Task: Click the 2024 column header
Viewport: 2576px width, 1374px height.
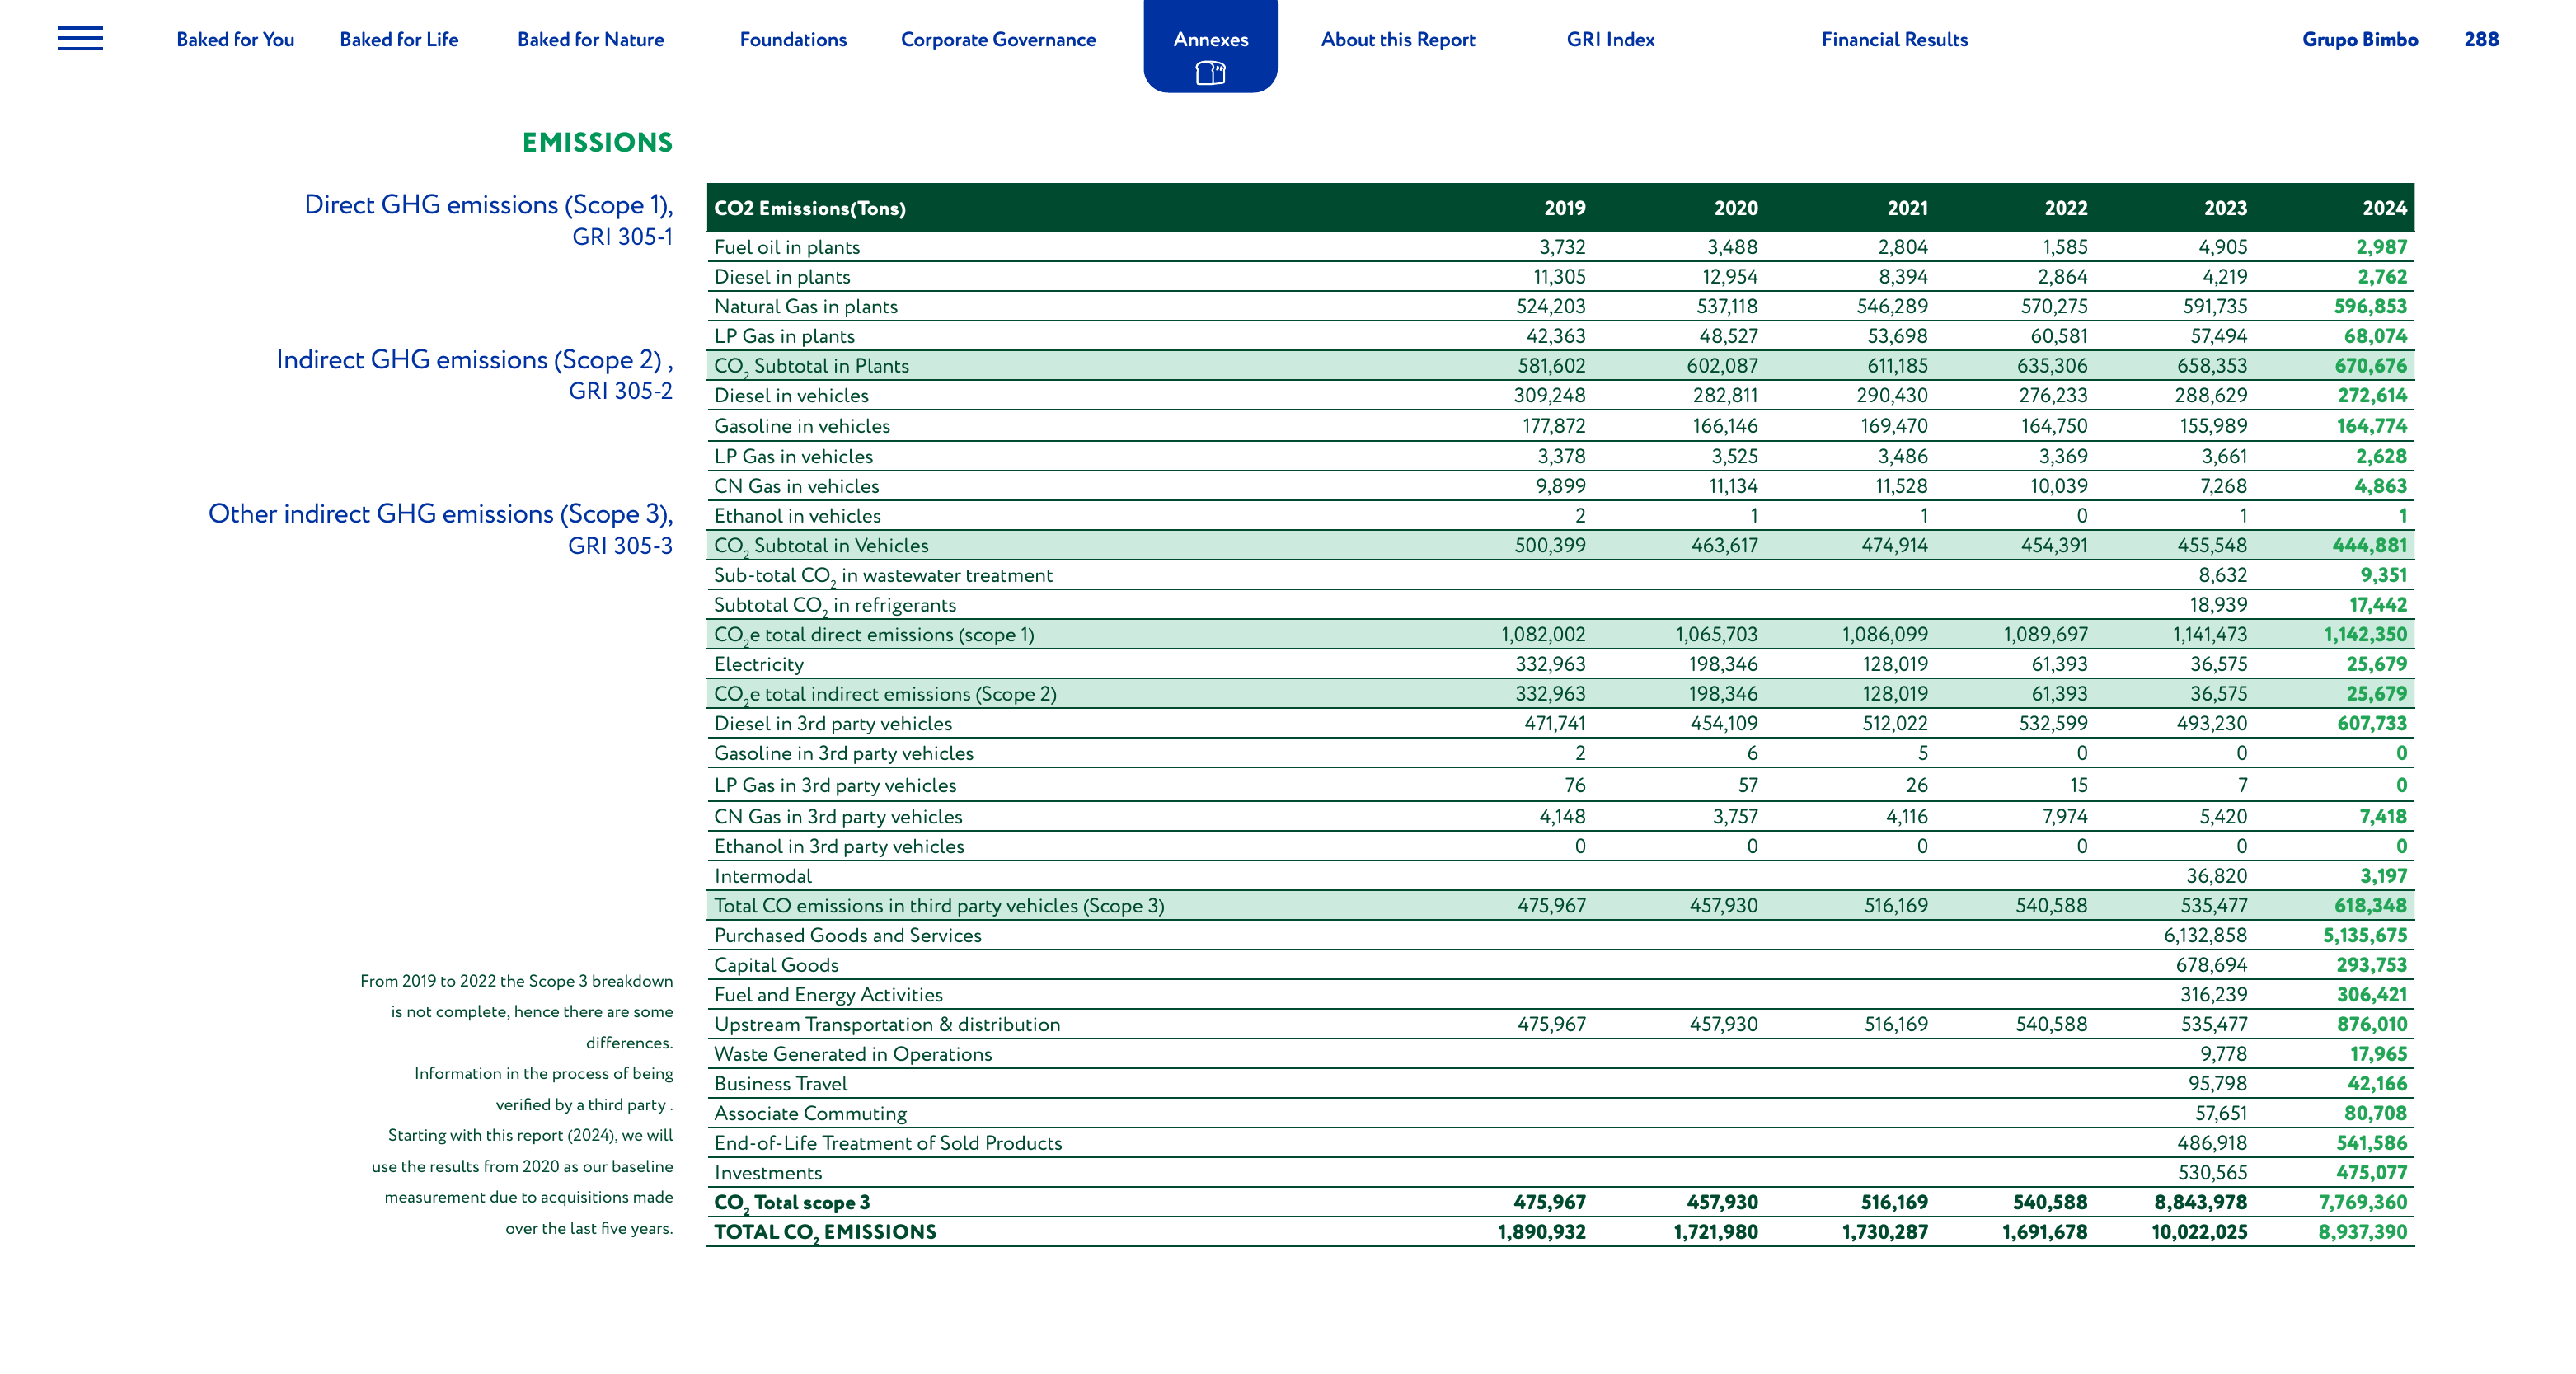Action: coord(2384,208)
